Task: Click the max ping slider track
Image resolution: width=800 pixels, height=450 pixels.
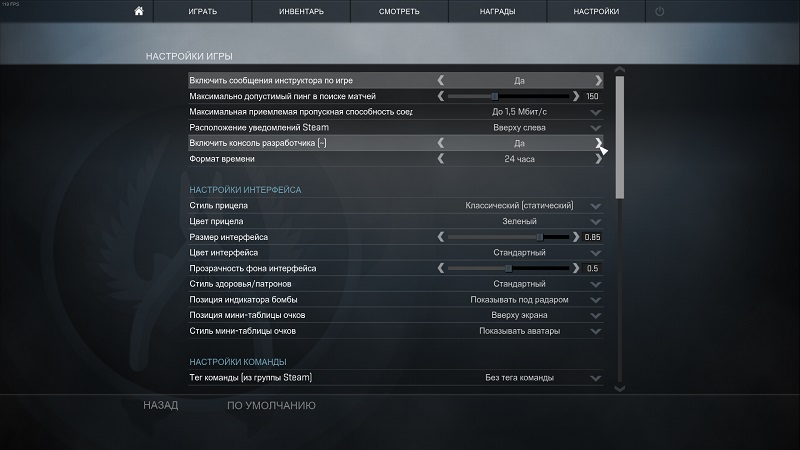Action: 508,96
